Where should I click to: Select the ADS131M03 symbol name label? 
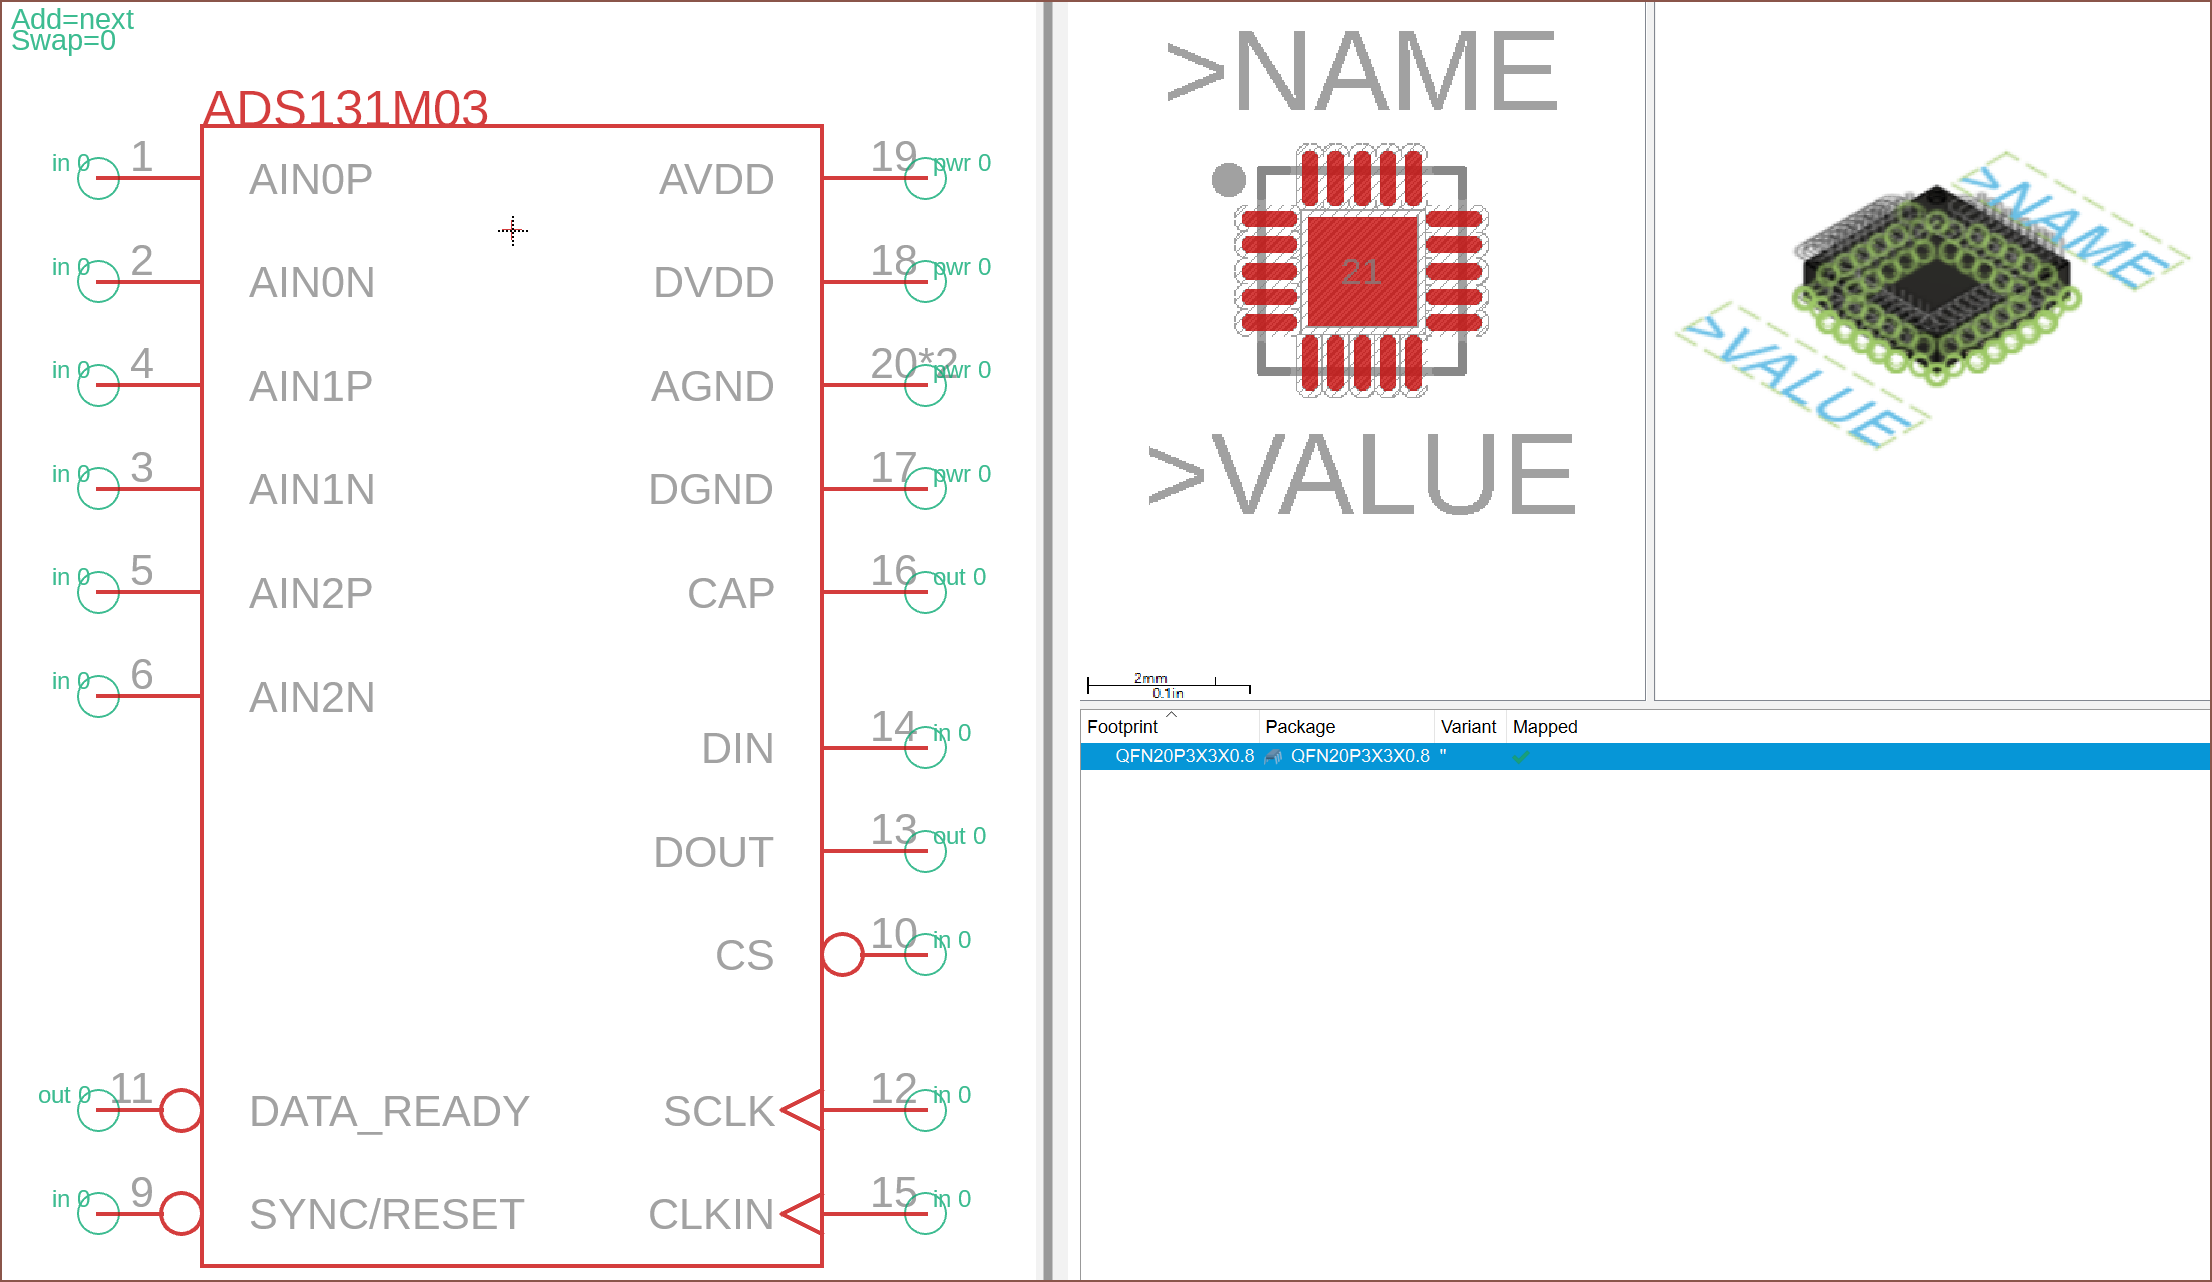pos(345,107)
